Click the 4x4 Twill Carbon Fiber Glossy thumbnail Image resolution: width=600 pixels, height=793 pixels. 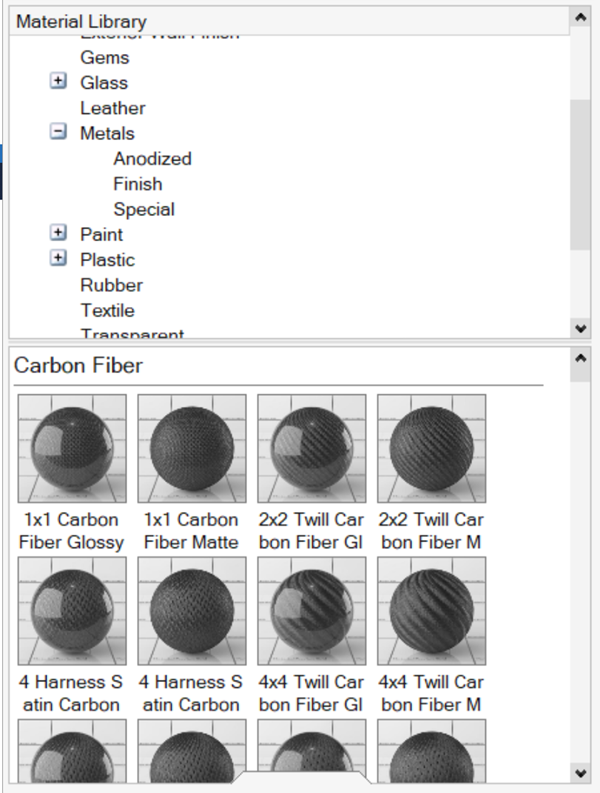tap(312, 610)
